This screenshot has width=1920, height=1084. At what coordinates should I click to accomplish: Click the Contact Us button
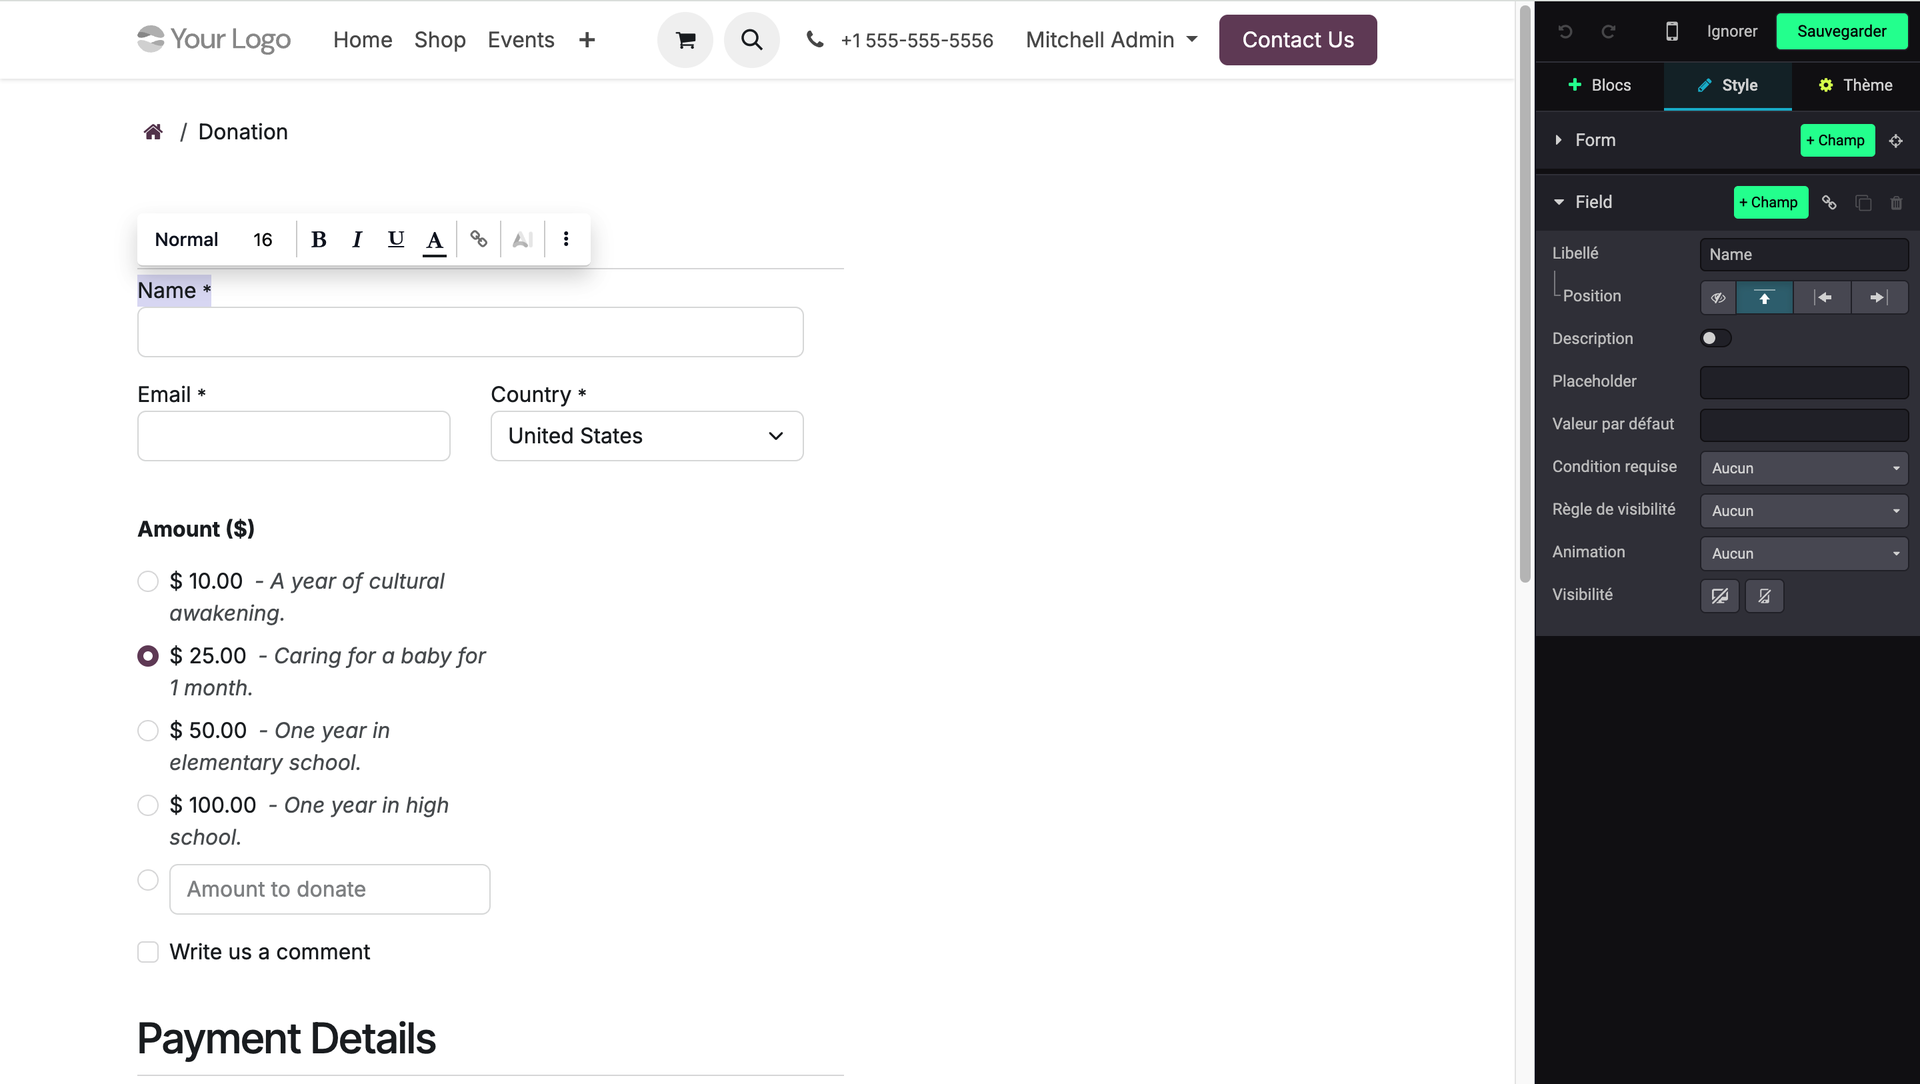click(1297, 40)
